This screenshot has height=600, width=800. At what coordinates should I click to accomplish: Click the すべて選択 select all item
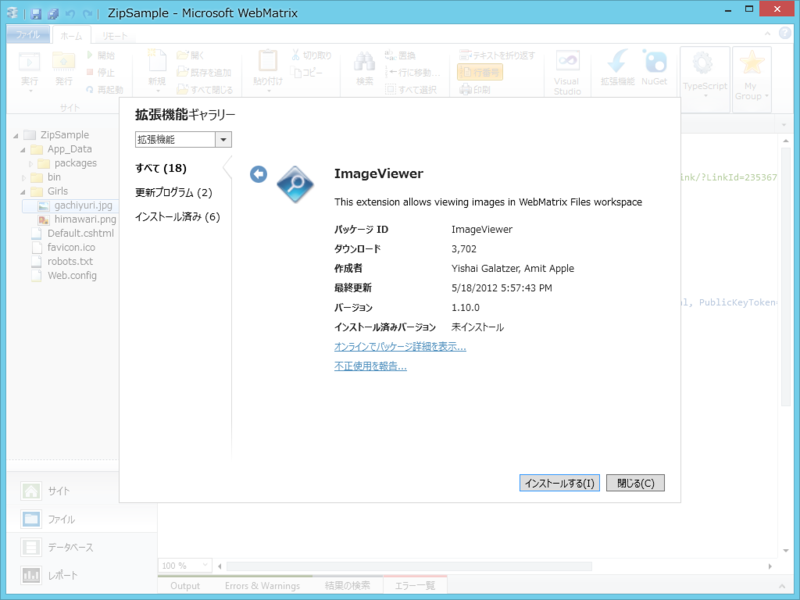pyautogui.click(x=411, y=90)
